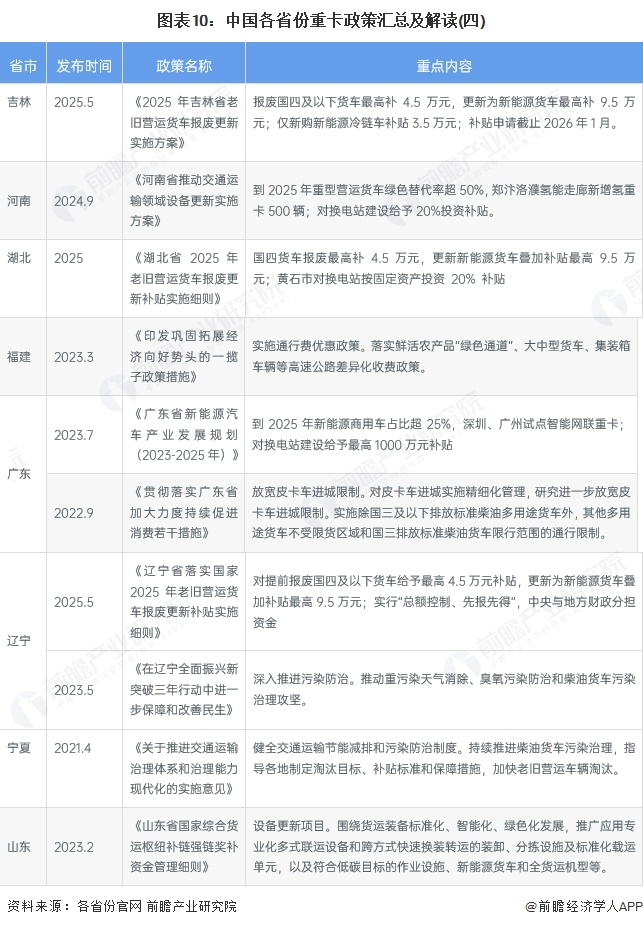Click policy name 《在辽宁全面振兴新突破三年行动中进一步保障和改善民生》

pyautogui.click(x=184, y=689)
